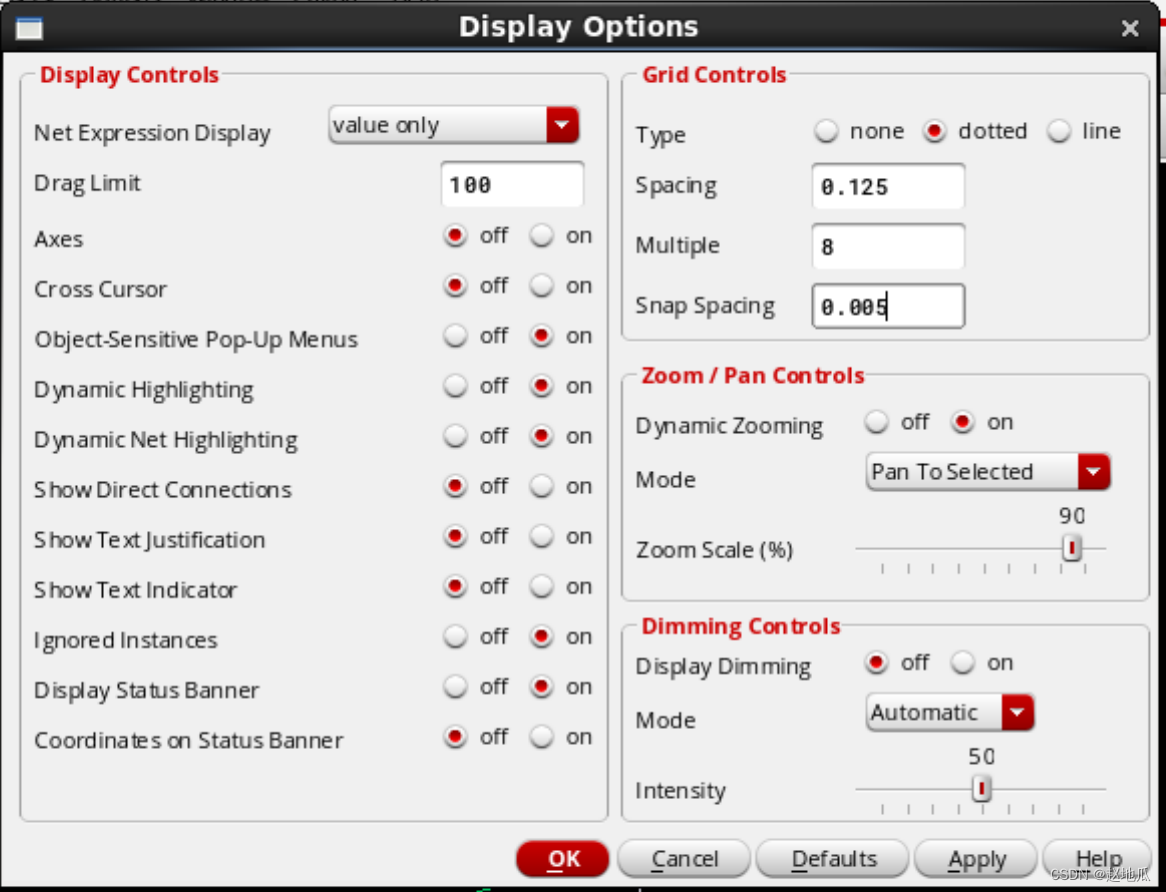Image resolution: width=1166 pixels, height=892 pixels.
Task: Click the Intensity slider handle
Action: [x=982, y=789]
